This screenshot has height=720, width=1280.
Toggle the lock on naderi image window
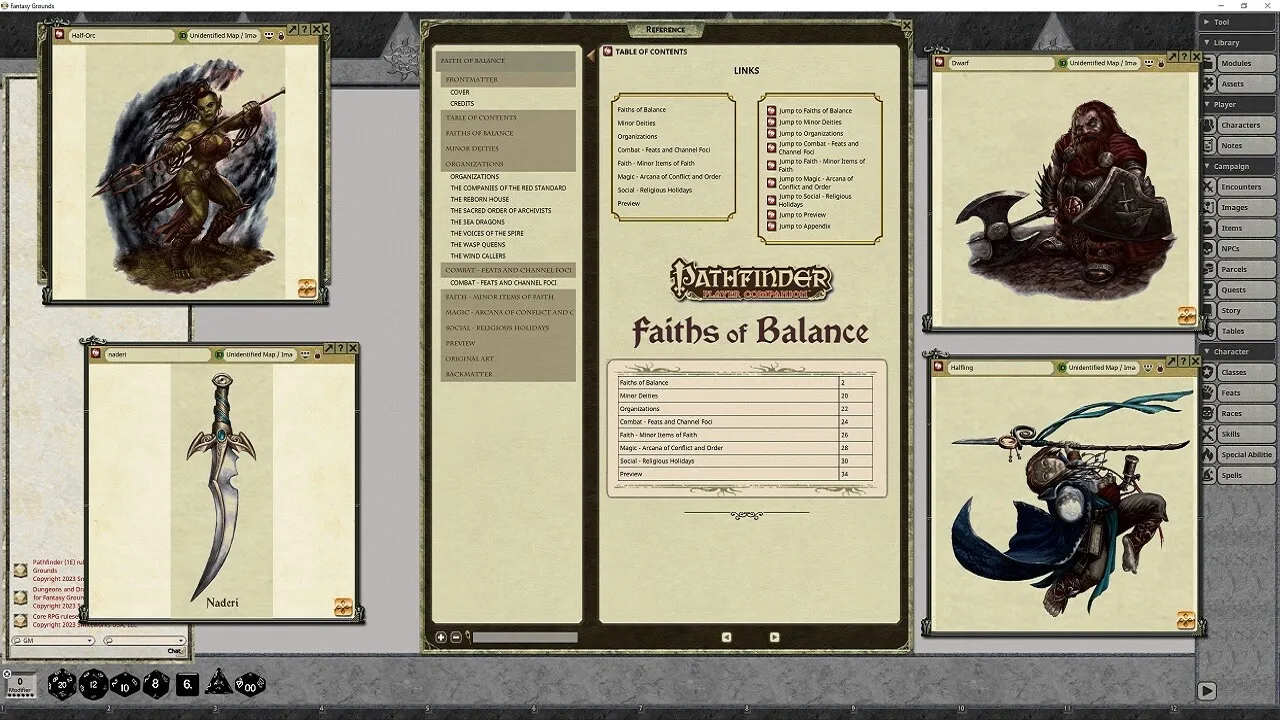pos(317,355)
